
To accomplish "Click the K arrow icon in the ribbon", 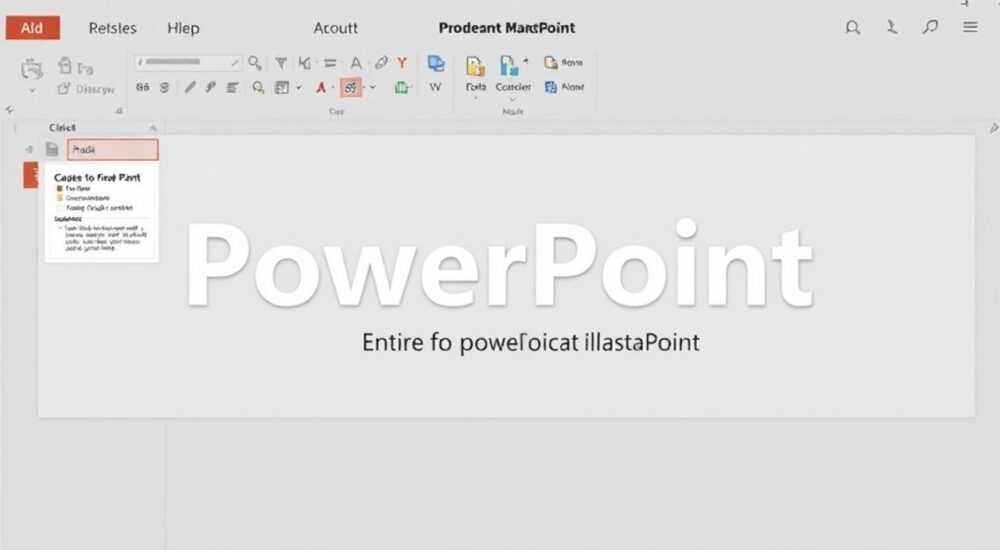I will click(305, 63).
